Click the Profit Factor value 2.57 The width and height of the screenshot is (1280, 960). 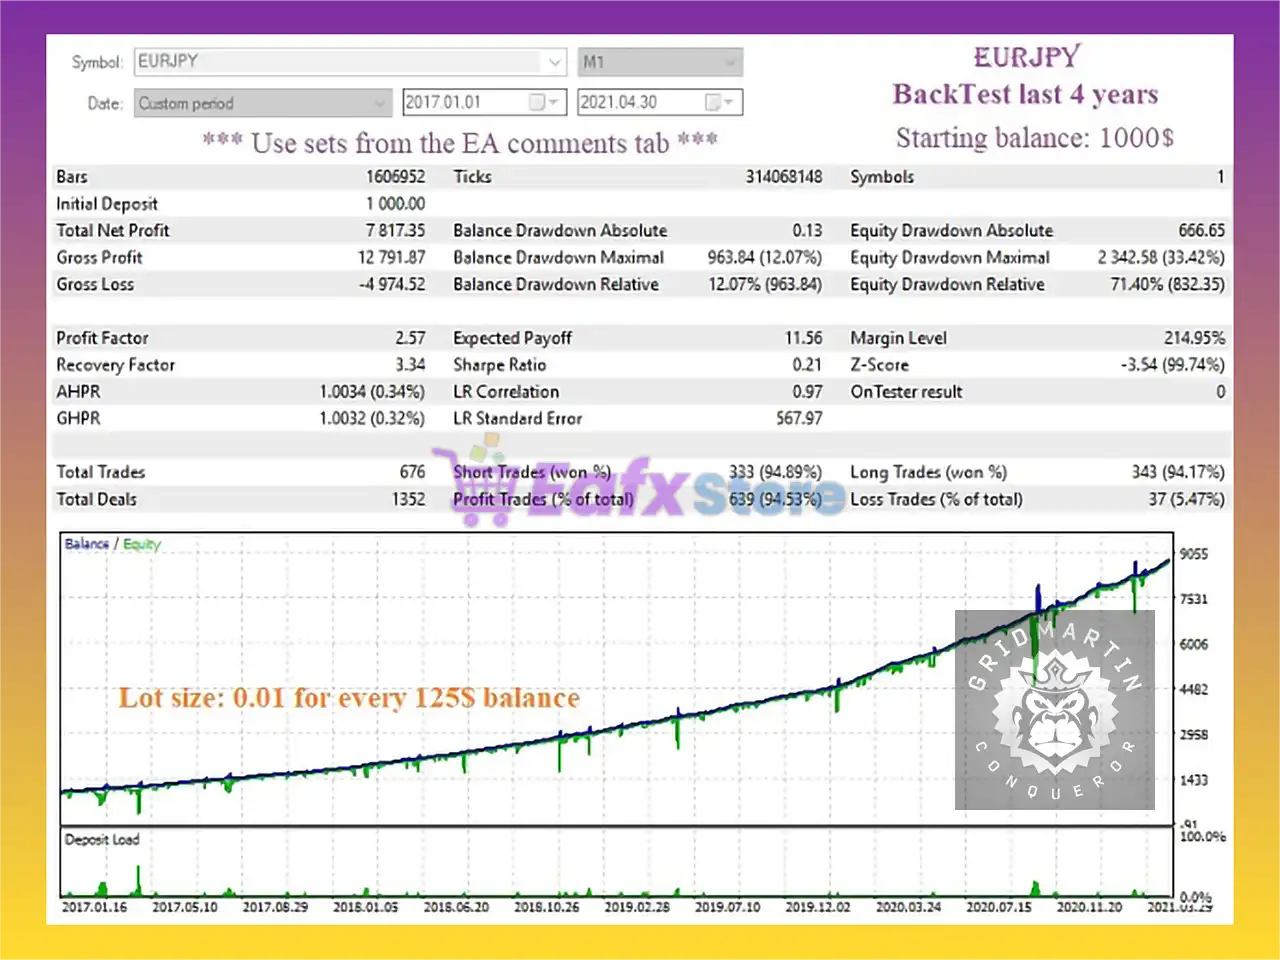pyautogui.click(x=410, y=339)
